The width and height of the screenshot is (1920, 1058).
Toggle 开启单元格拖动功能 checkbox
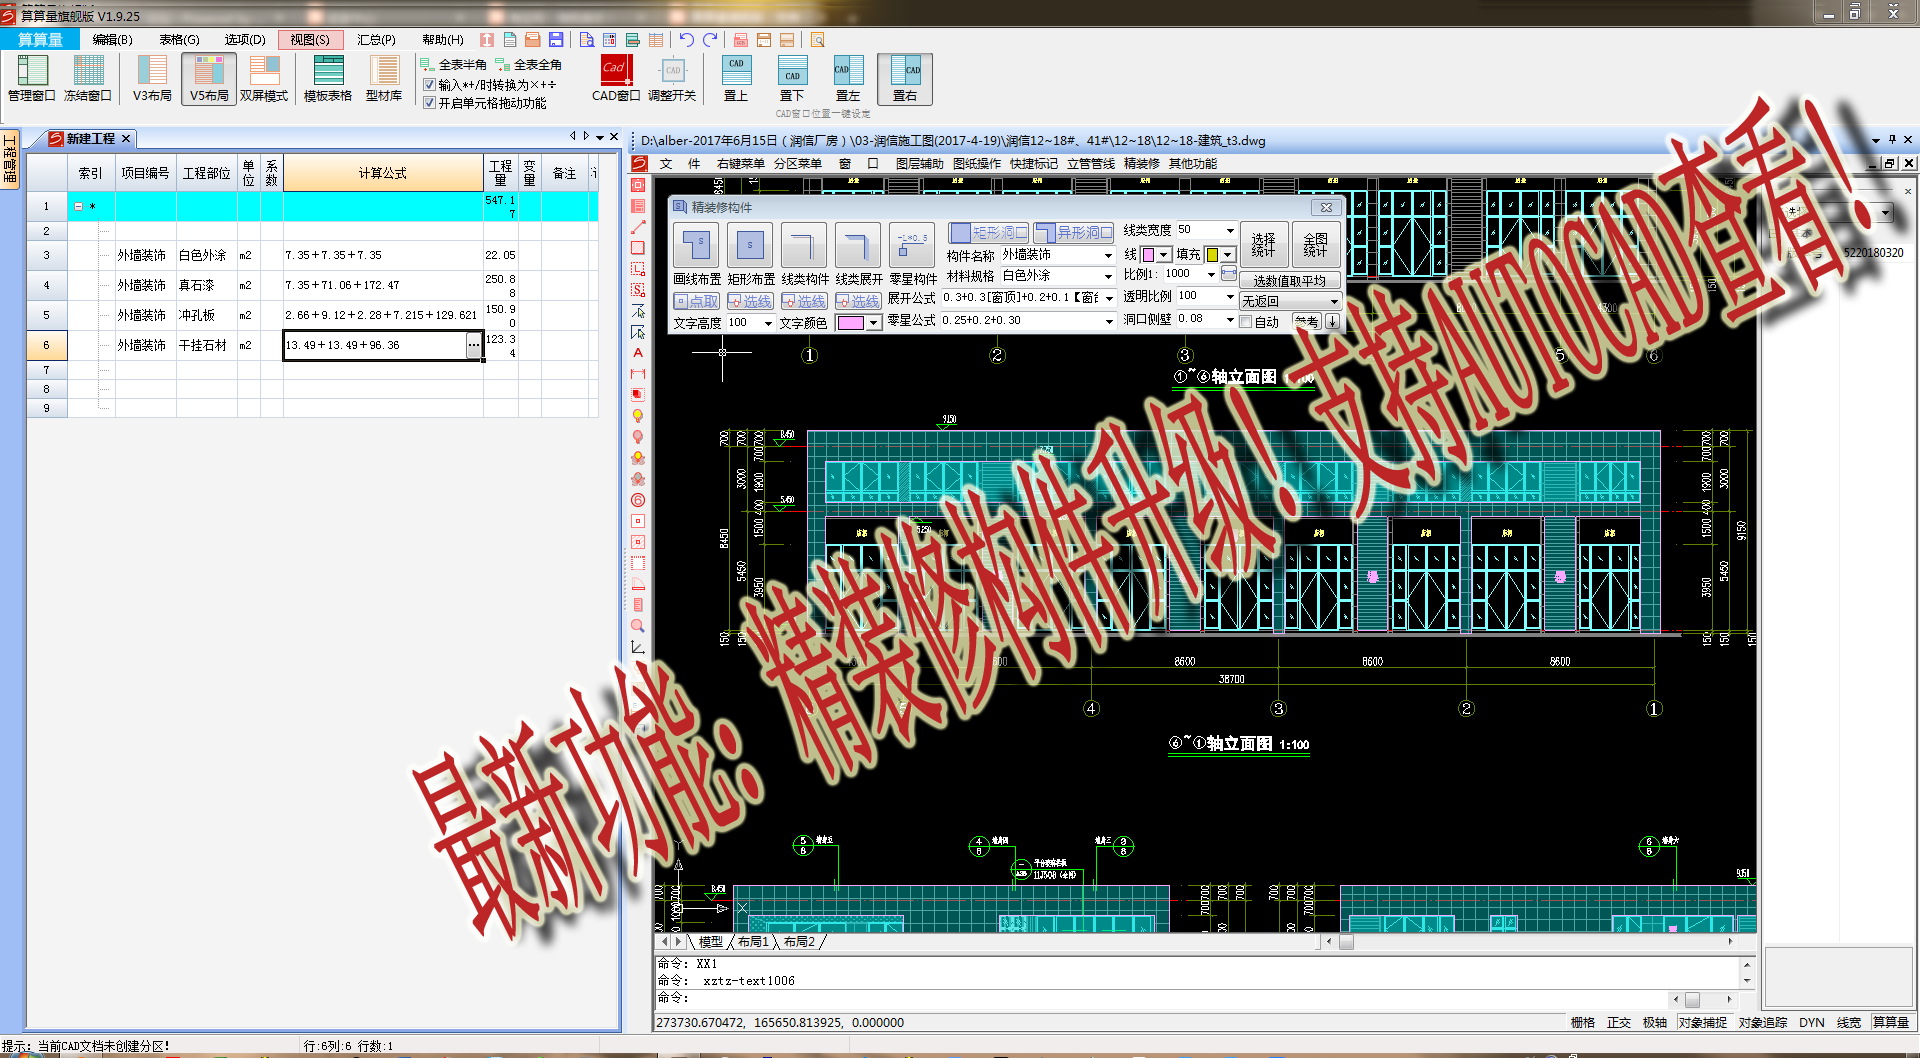pyautogui.click(x=430, y=103)
